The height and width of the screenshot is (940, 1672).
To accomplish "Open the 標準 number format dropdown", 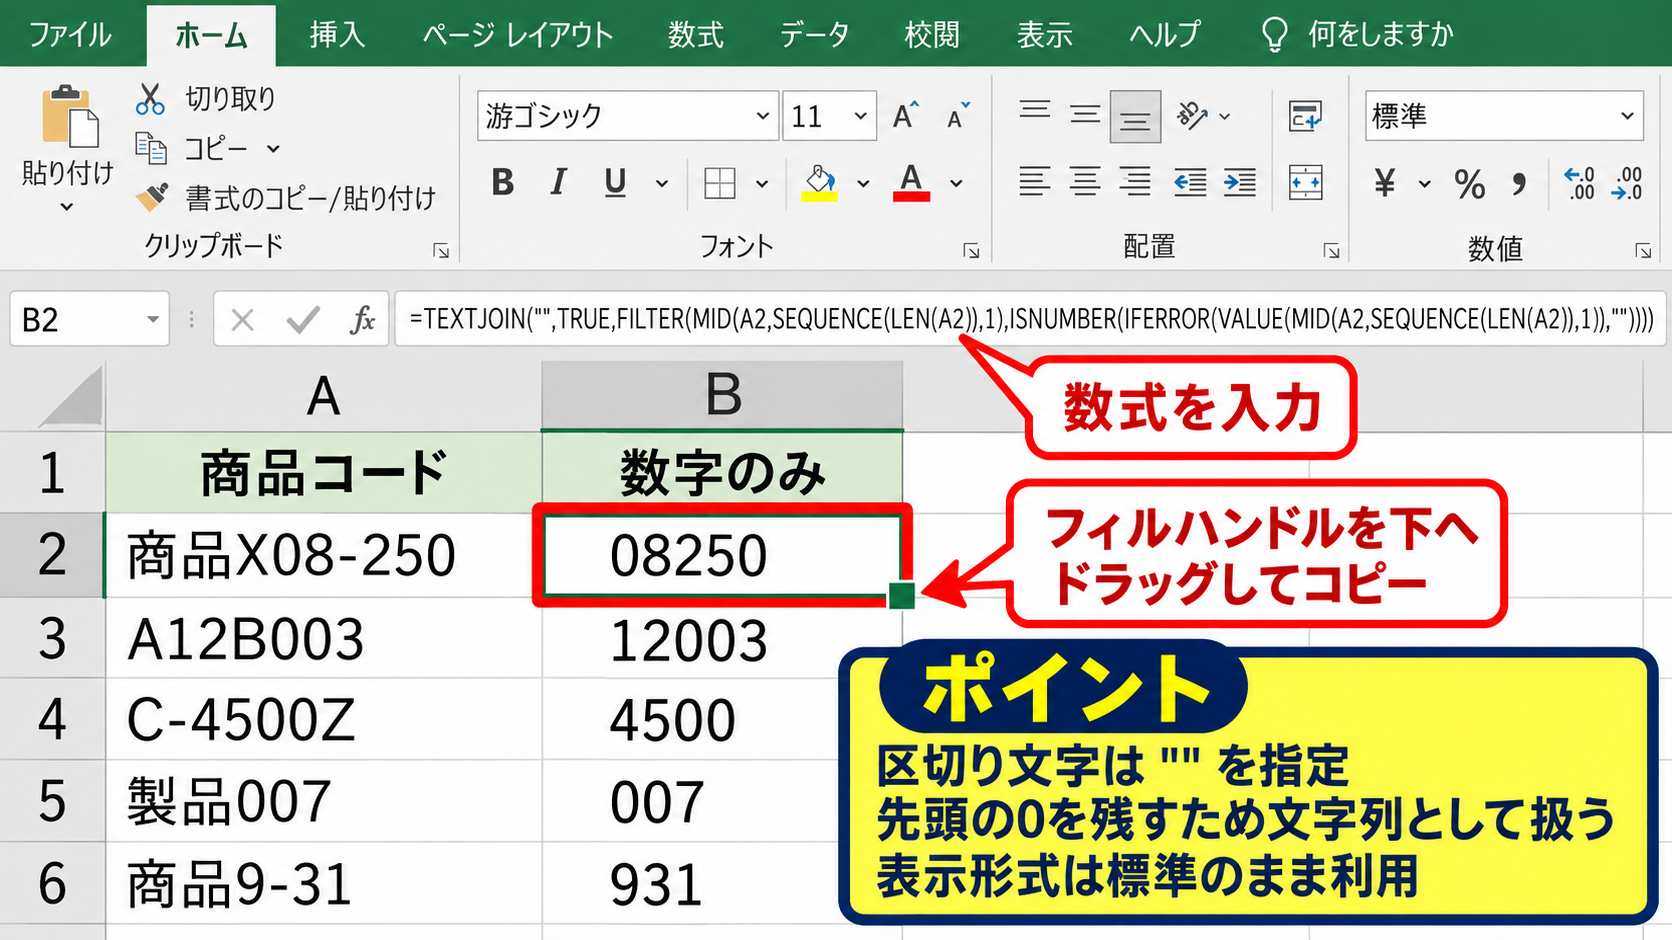I will 1627,116.
